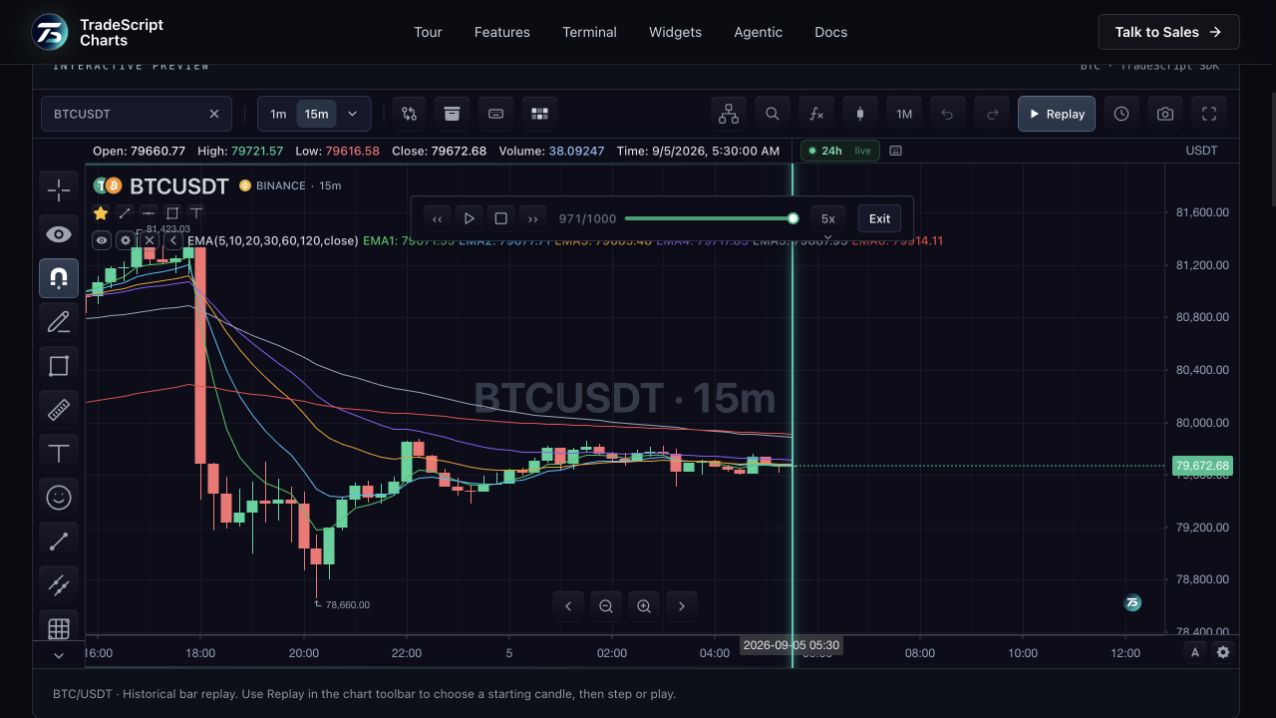The image size is (1276, 718).
Task: Select the ruler measure tool
Action: (59, 409)
